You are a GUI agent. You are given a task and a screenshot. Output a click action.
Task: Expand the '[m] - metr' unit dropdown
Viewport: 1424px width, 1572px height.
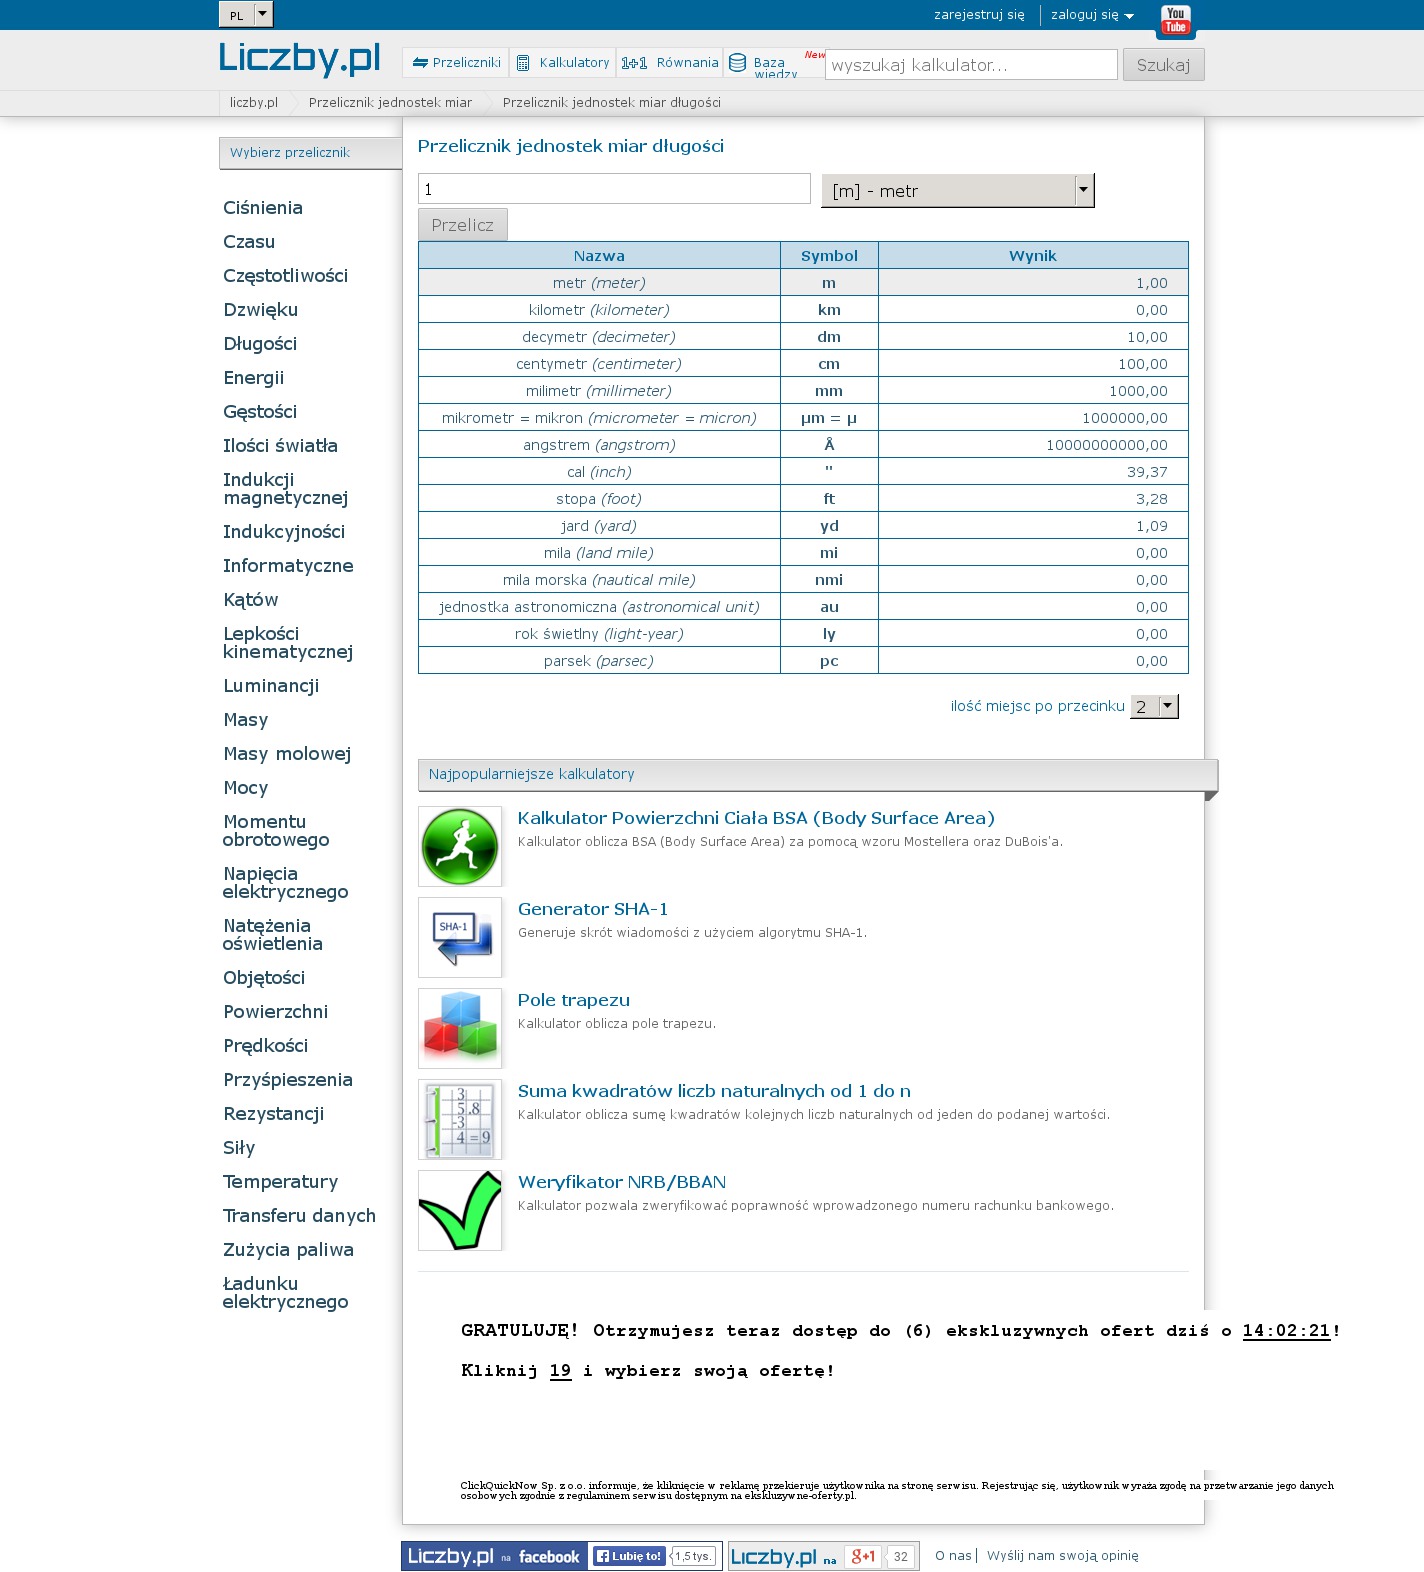click(x=958, y=190)
